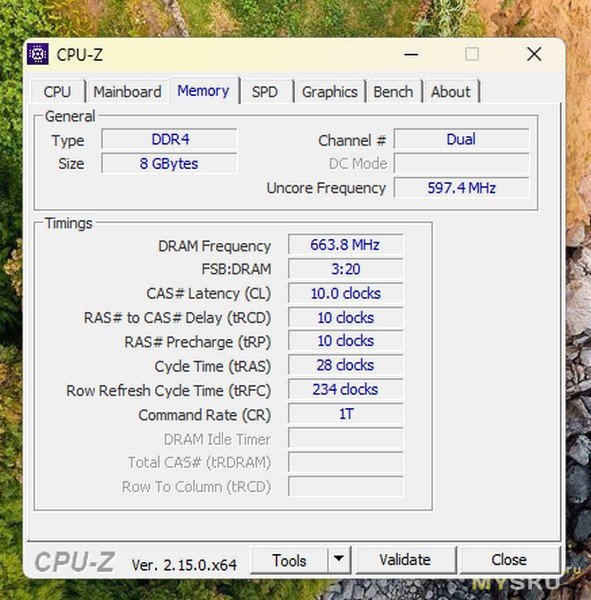591x600 pixels.
Task: Click the 234 clocks tRFC value
Action: pos(345,390)
